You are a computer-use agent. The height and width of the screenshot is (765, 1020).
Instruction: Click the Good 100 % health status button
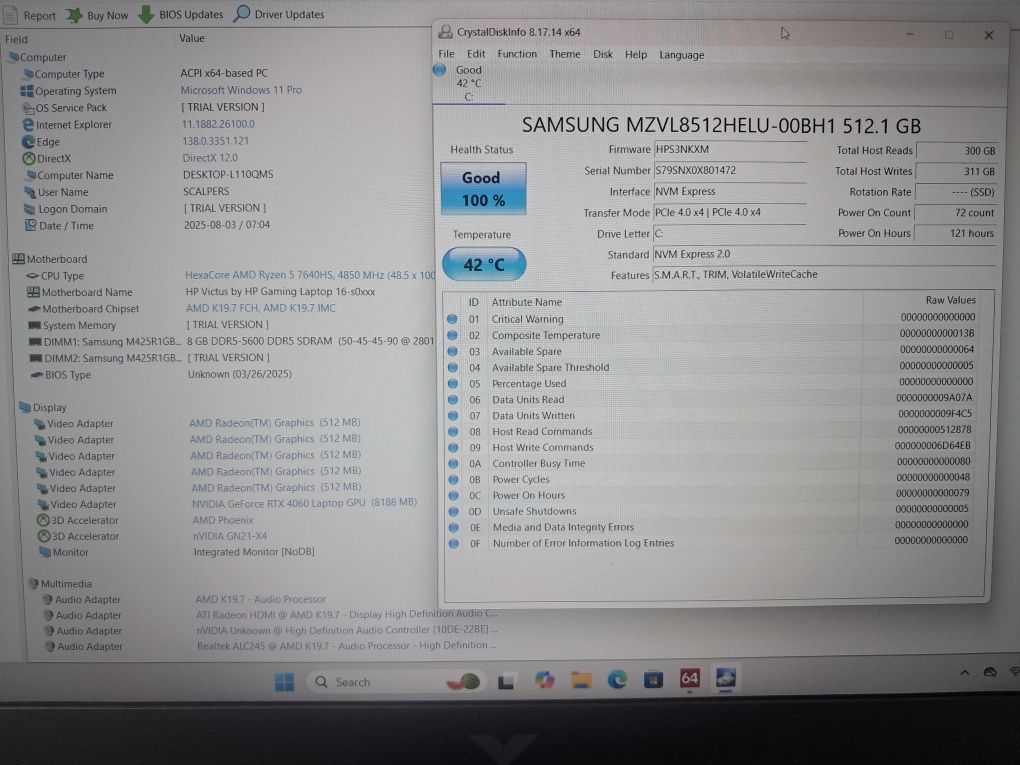483,189
